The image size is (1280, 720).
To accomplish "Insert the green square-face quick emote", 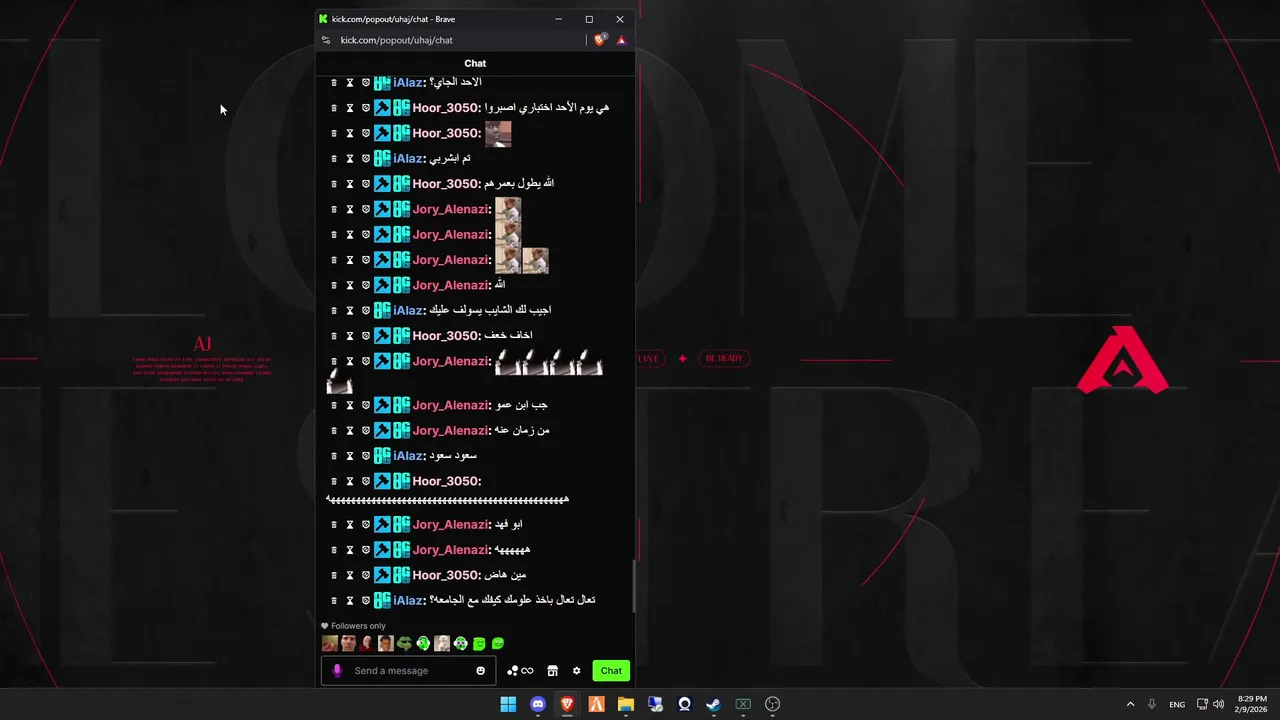I will click(x=479, y=644).
